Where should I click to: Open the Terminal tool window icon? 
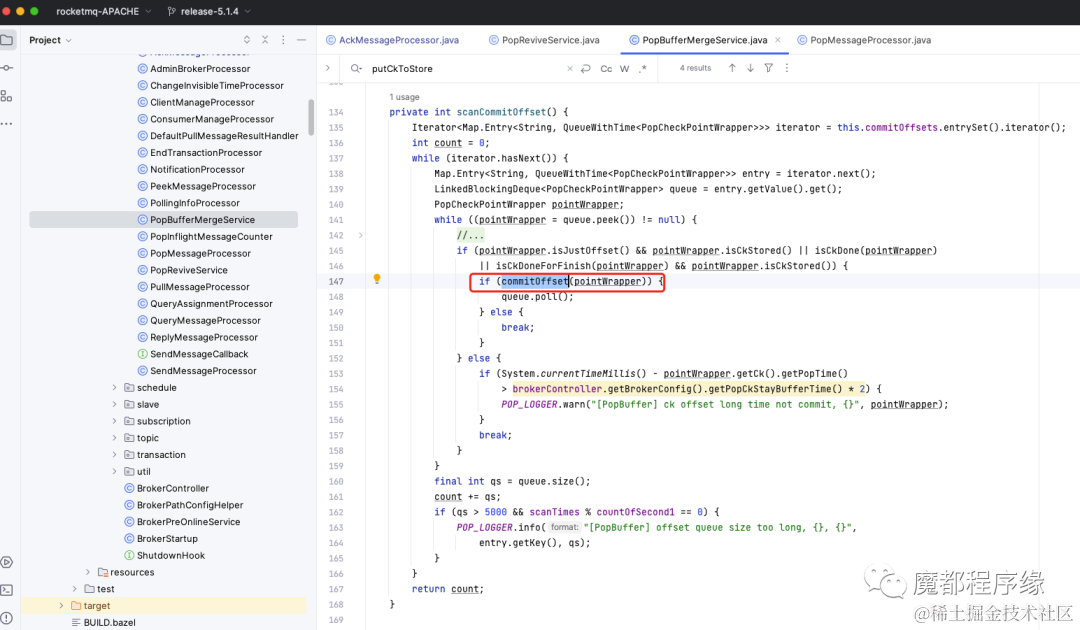tap(7, 590)
